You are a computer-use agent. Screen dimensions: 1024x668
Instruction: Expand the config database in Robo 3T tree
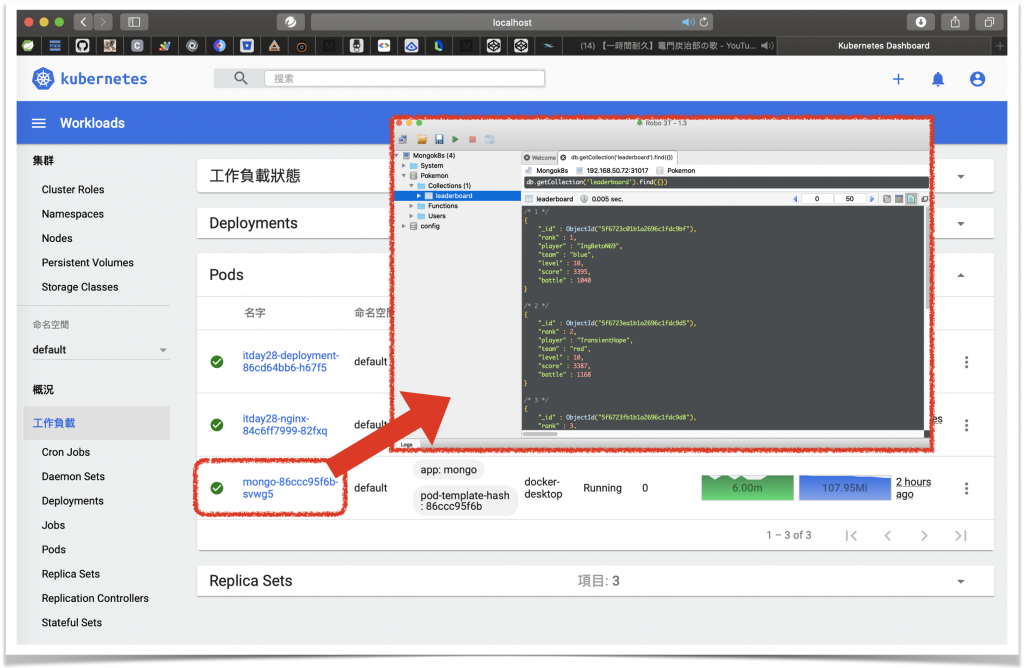pos(404,226)
